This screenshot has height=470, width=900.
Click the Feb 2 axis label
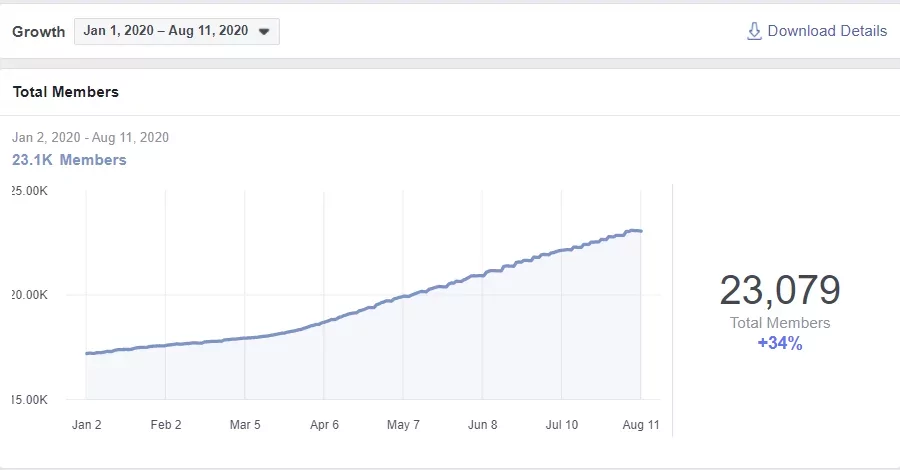click(166, 425)
